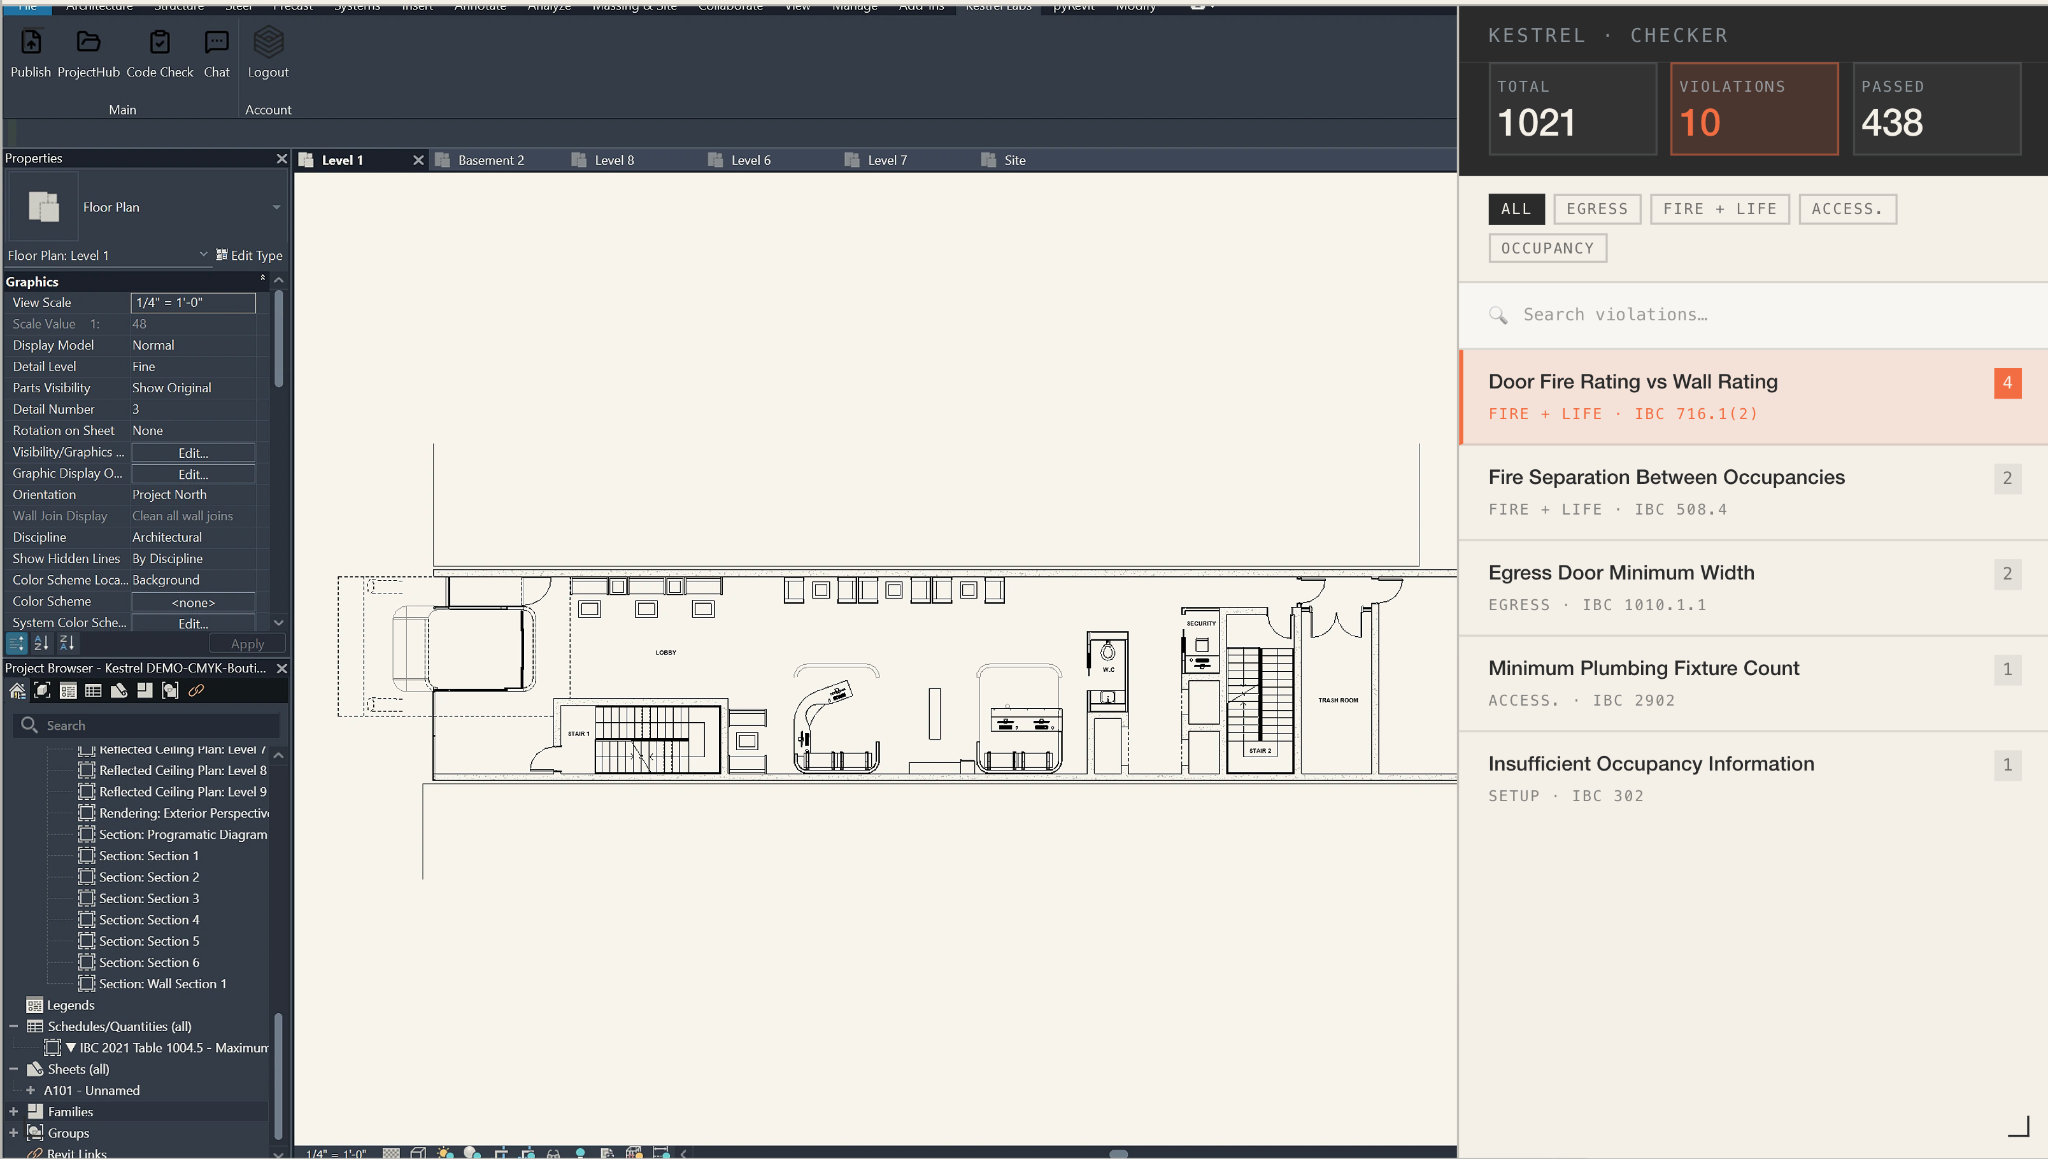
Task: Click the Legends node icon in Project Browser
Action: pos(35,1005)
